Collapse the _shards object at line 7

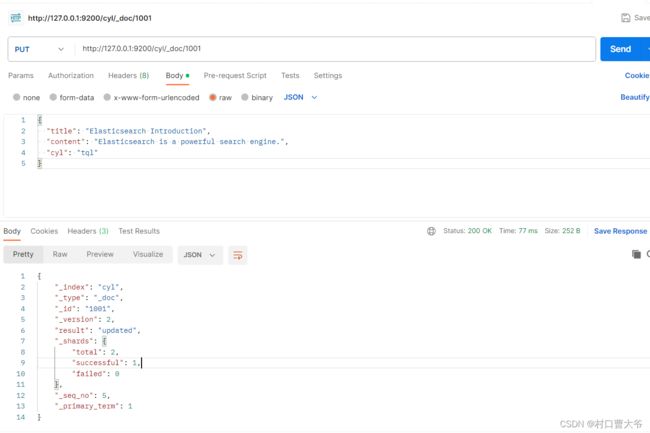[104, 341]
